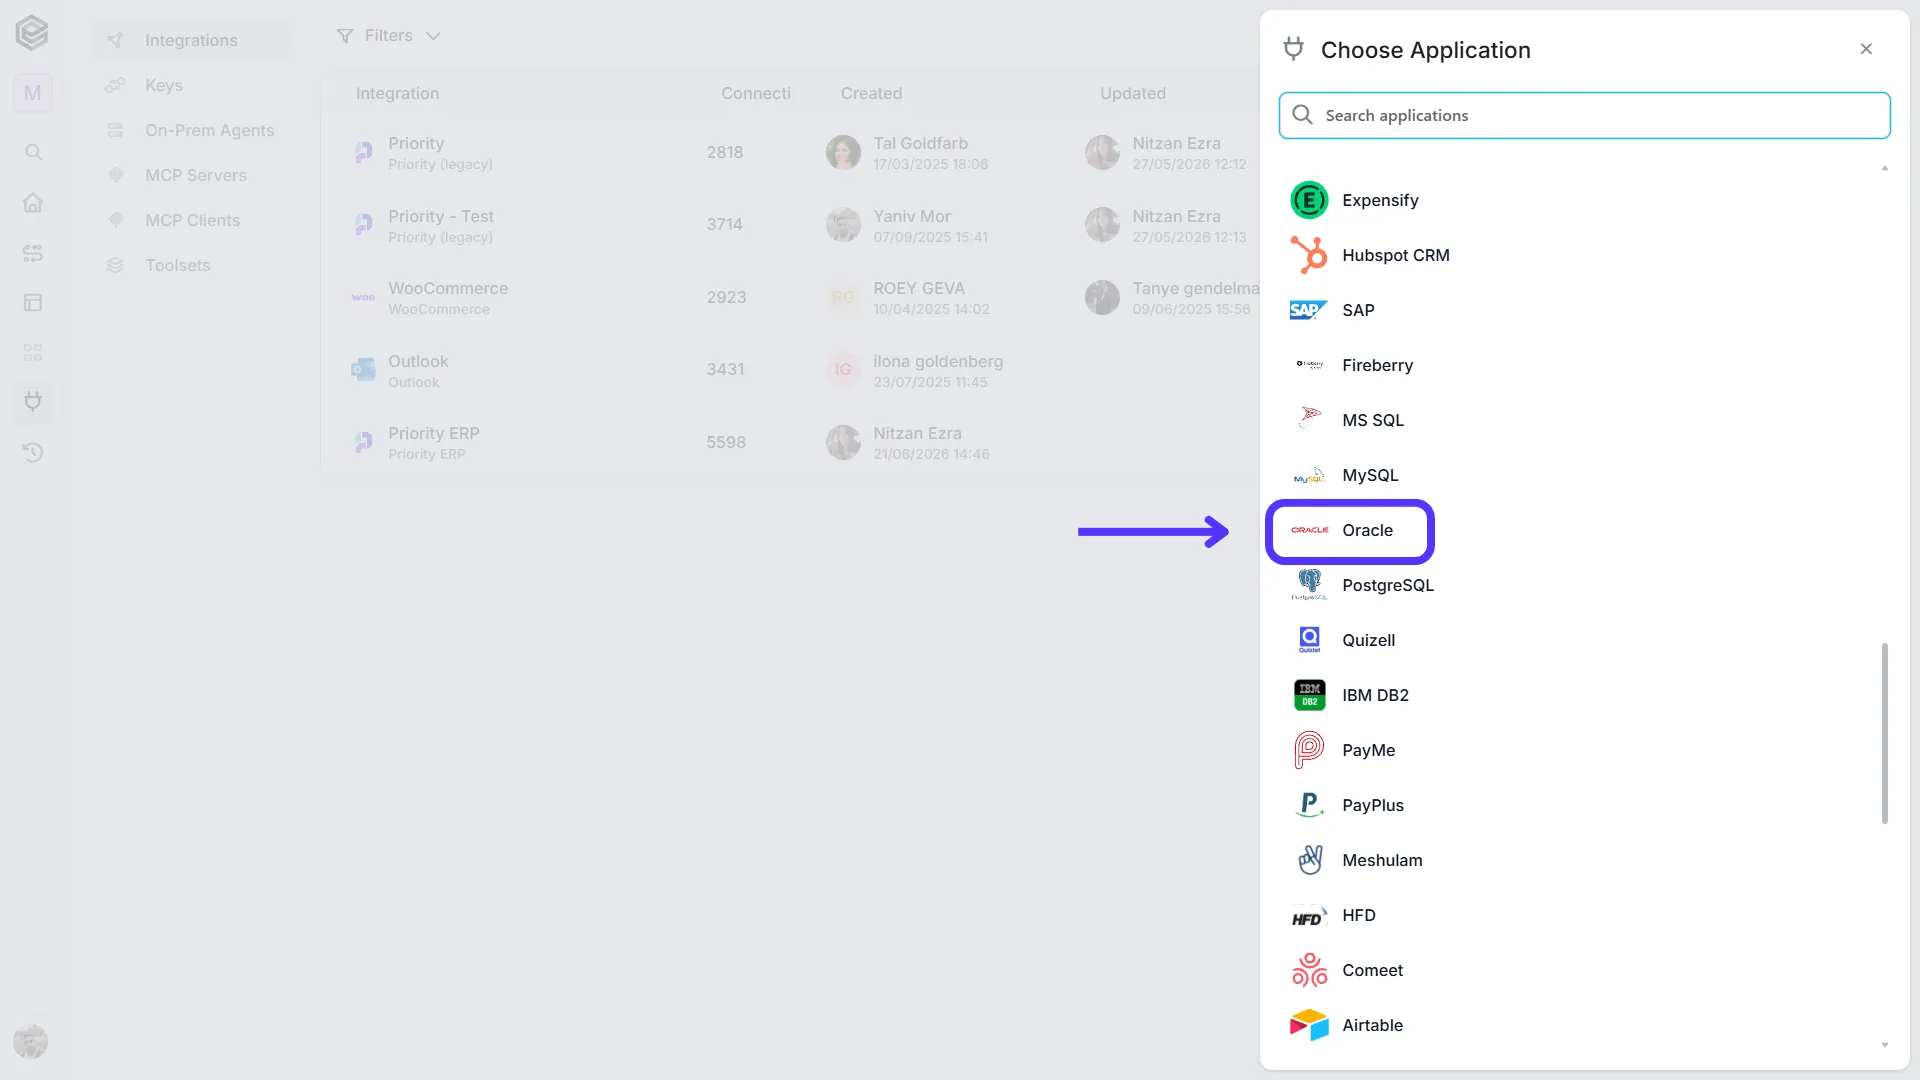Image resolution: width=1920 pixels, height=1080 pixels.
Task: Select the Airtable application
Action: coord(1372,1025)
